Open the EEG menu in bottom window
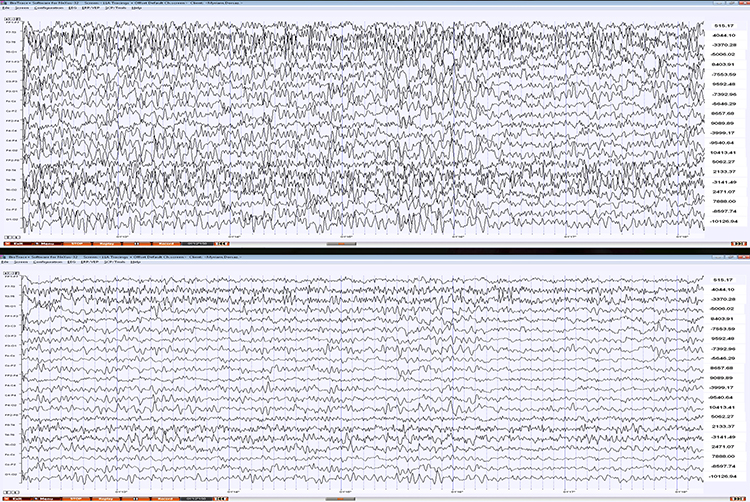 [x=71, y=262]
